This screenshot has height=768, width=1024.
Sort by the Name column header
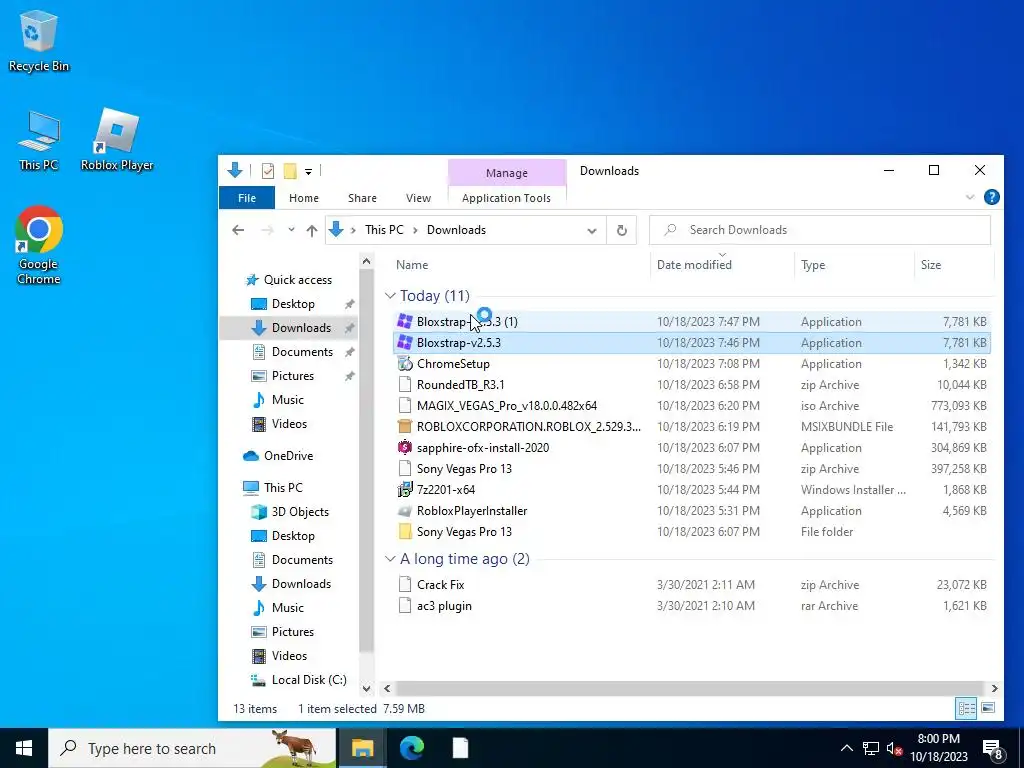[411, 264]
